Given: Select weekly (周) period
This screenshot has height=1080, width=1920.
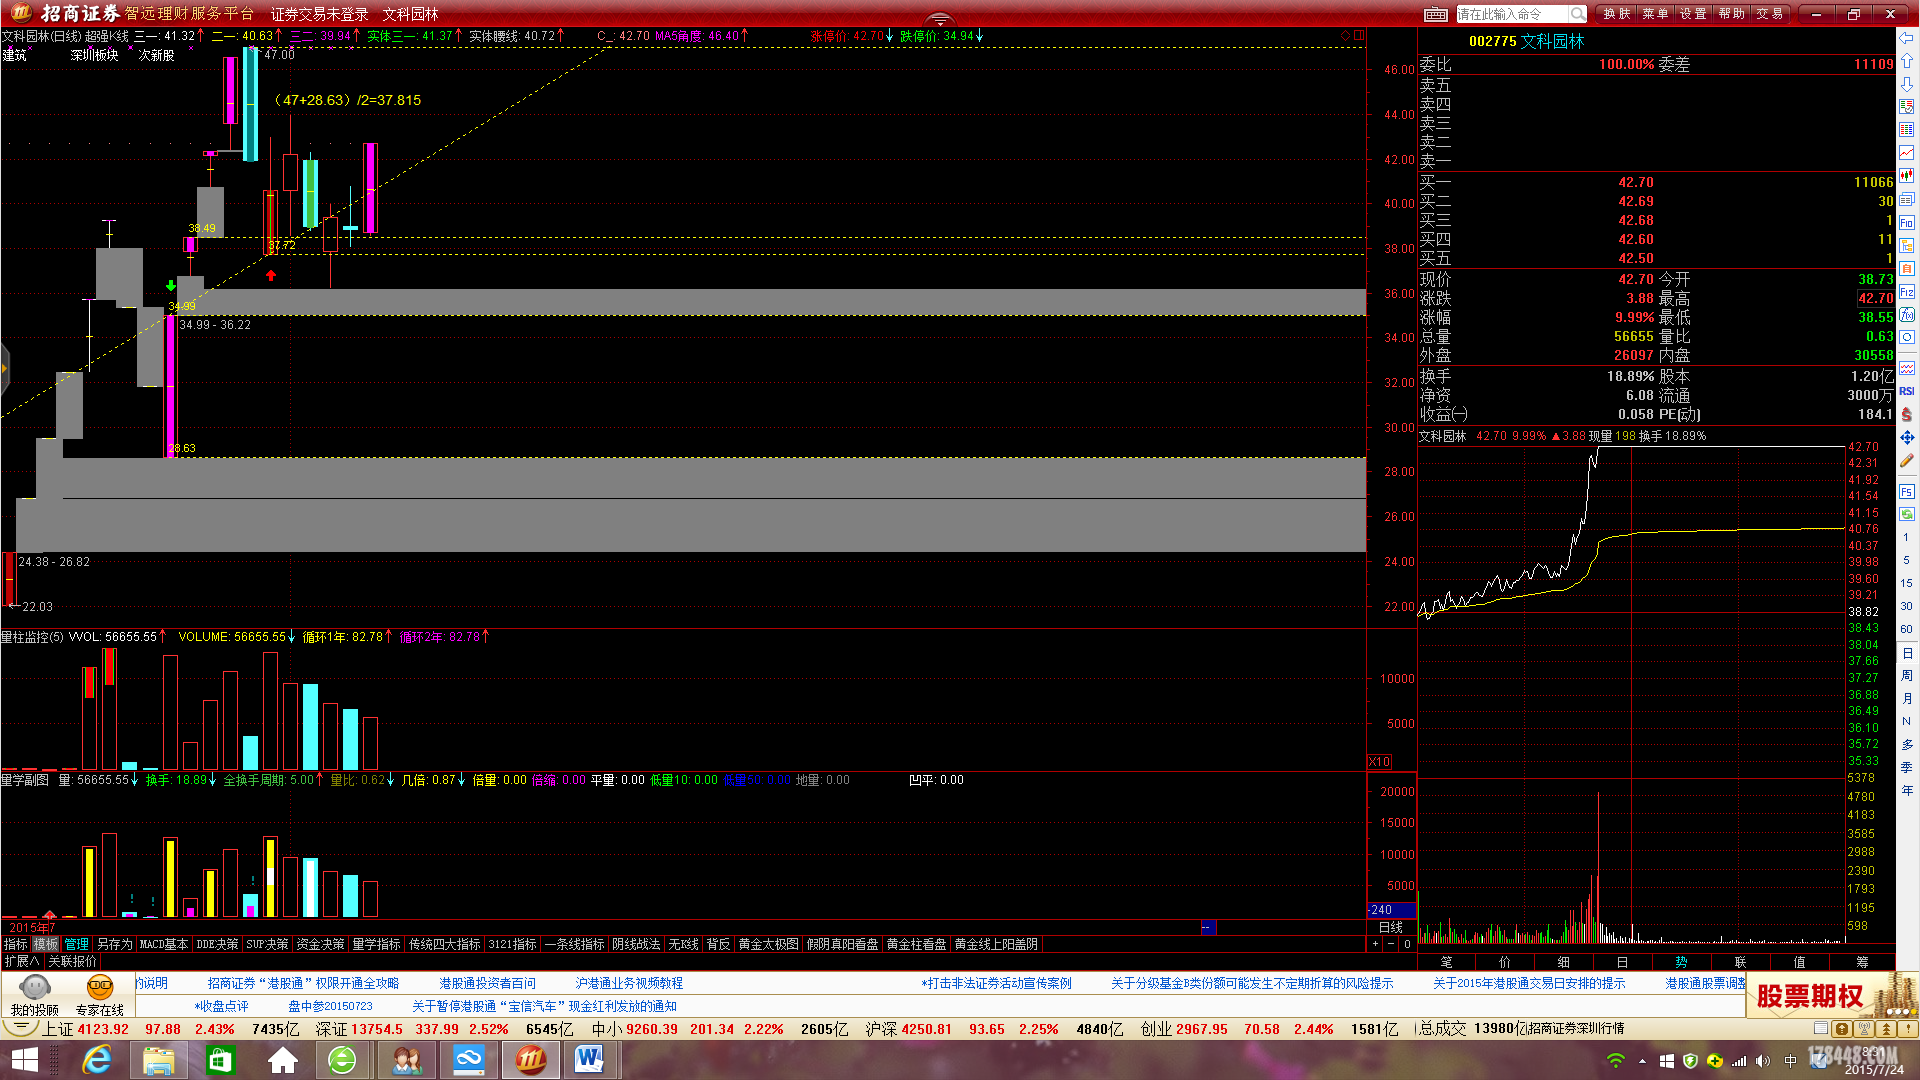Looking at the screenshot, I should tap(1906, 676).
